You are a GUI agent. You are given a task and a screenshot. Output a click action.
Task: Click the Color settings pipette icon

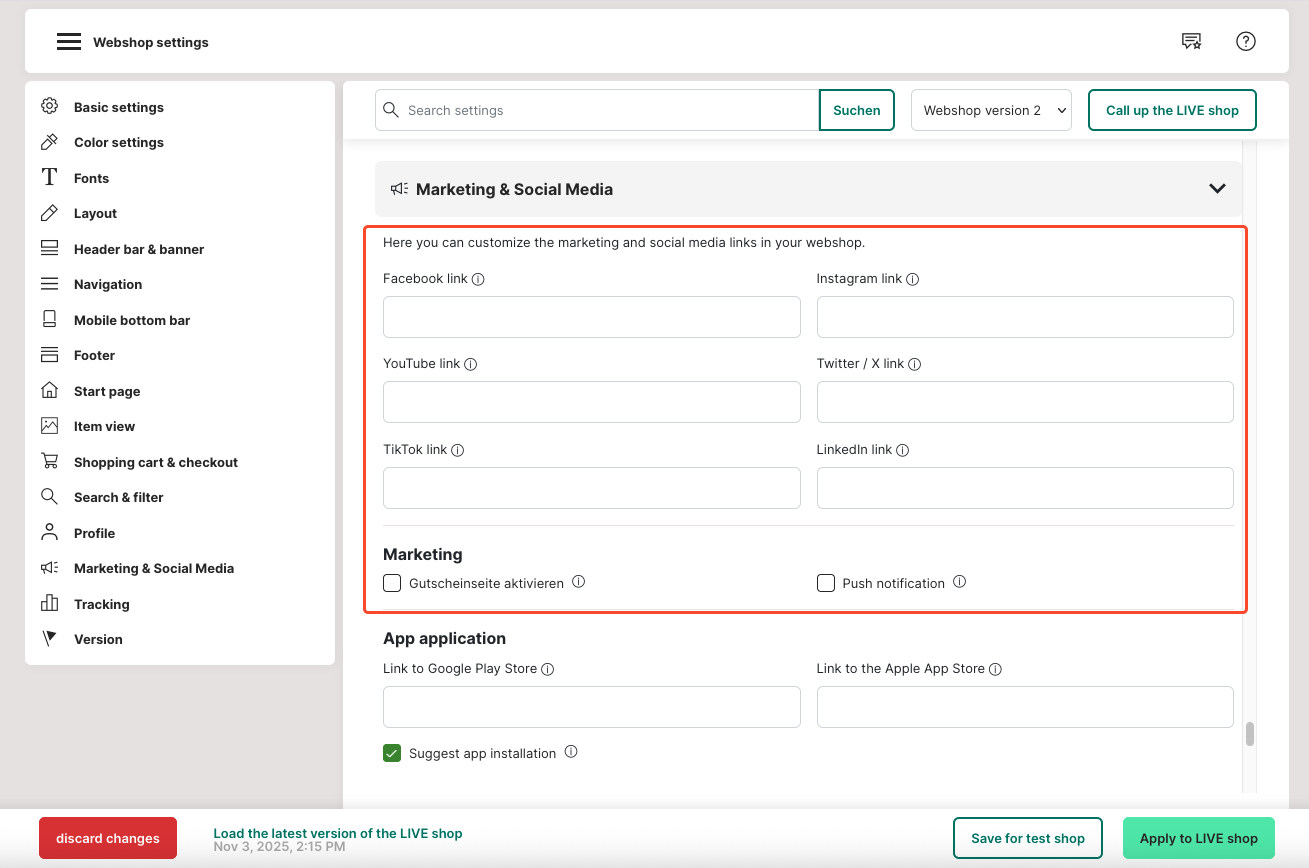coord(49,142)
